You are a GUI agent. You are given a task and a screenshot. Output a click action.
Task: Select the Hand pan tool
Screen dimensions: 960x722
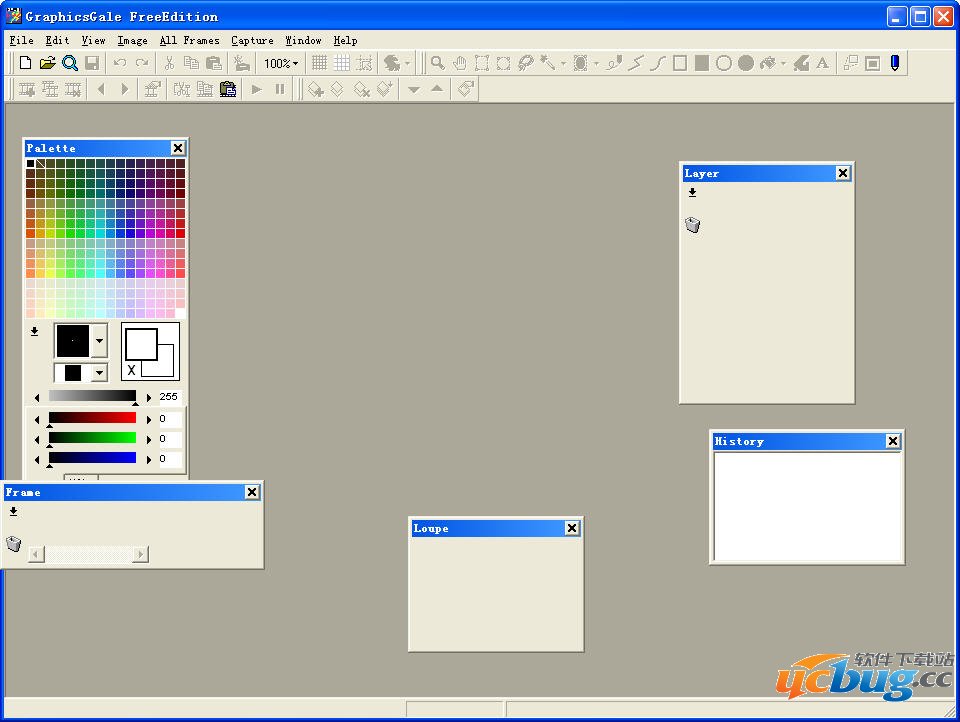tap(459, 63)
